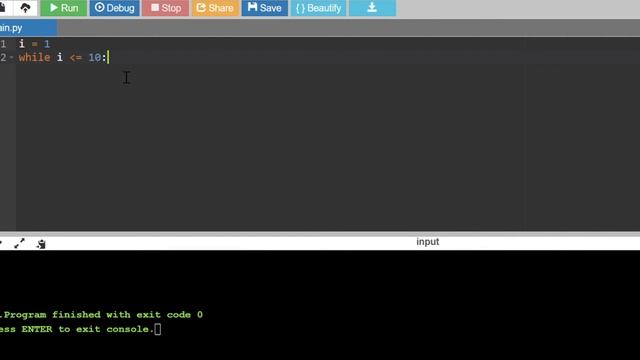The height and width of the screenshot is (360, 640).
Task: Click the "while i <= 10:" code line
Action: coord(62,58)
